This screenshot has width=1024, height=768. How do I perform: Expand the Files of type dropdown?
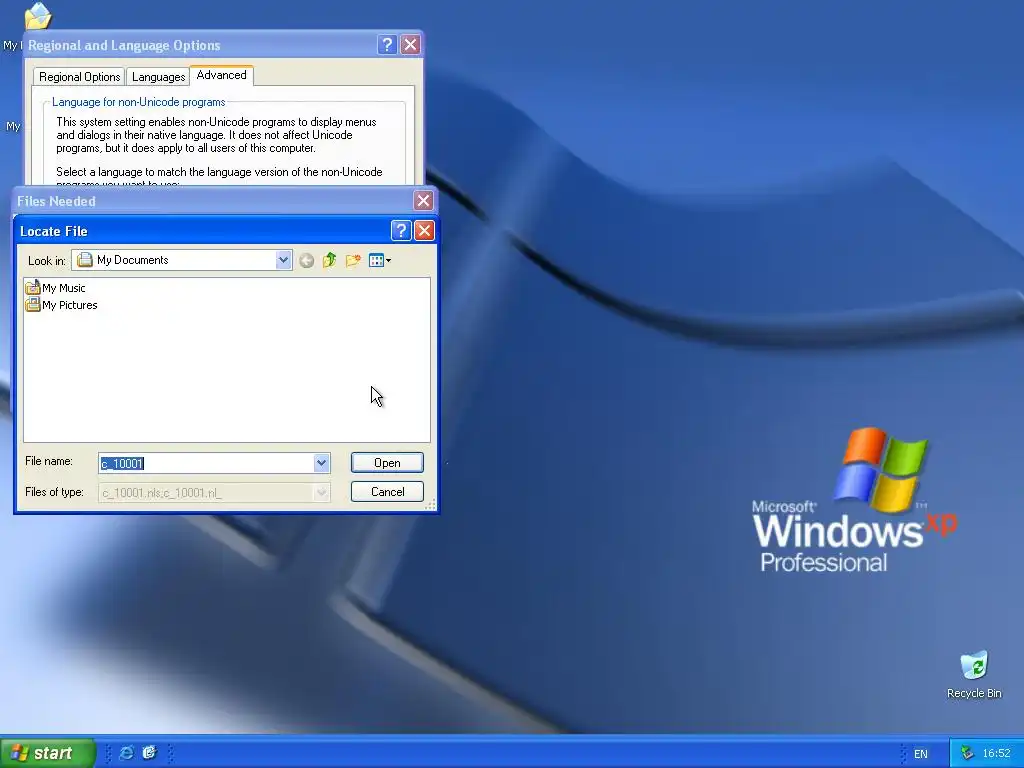[x=321, y=492]
